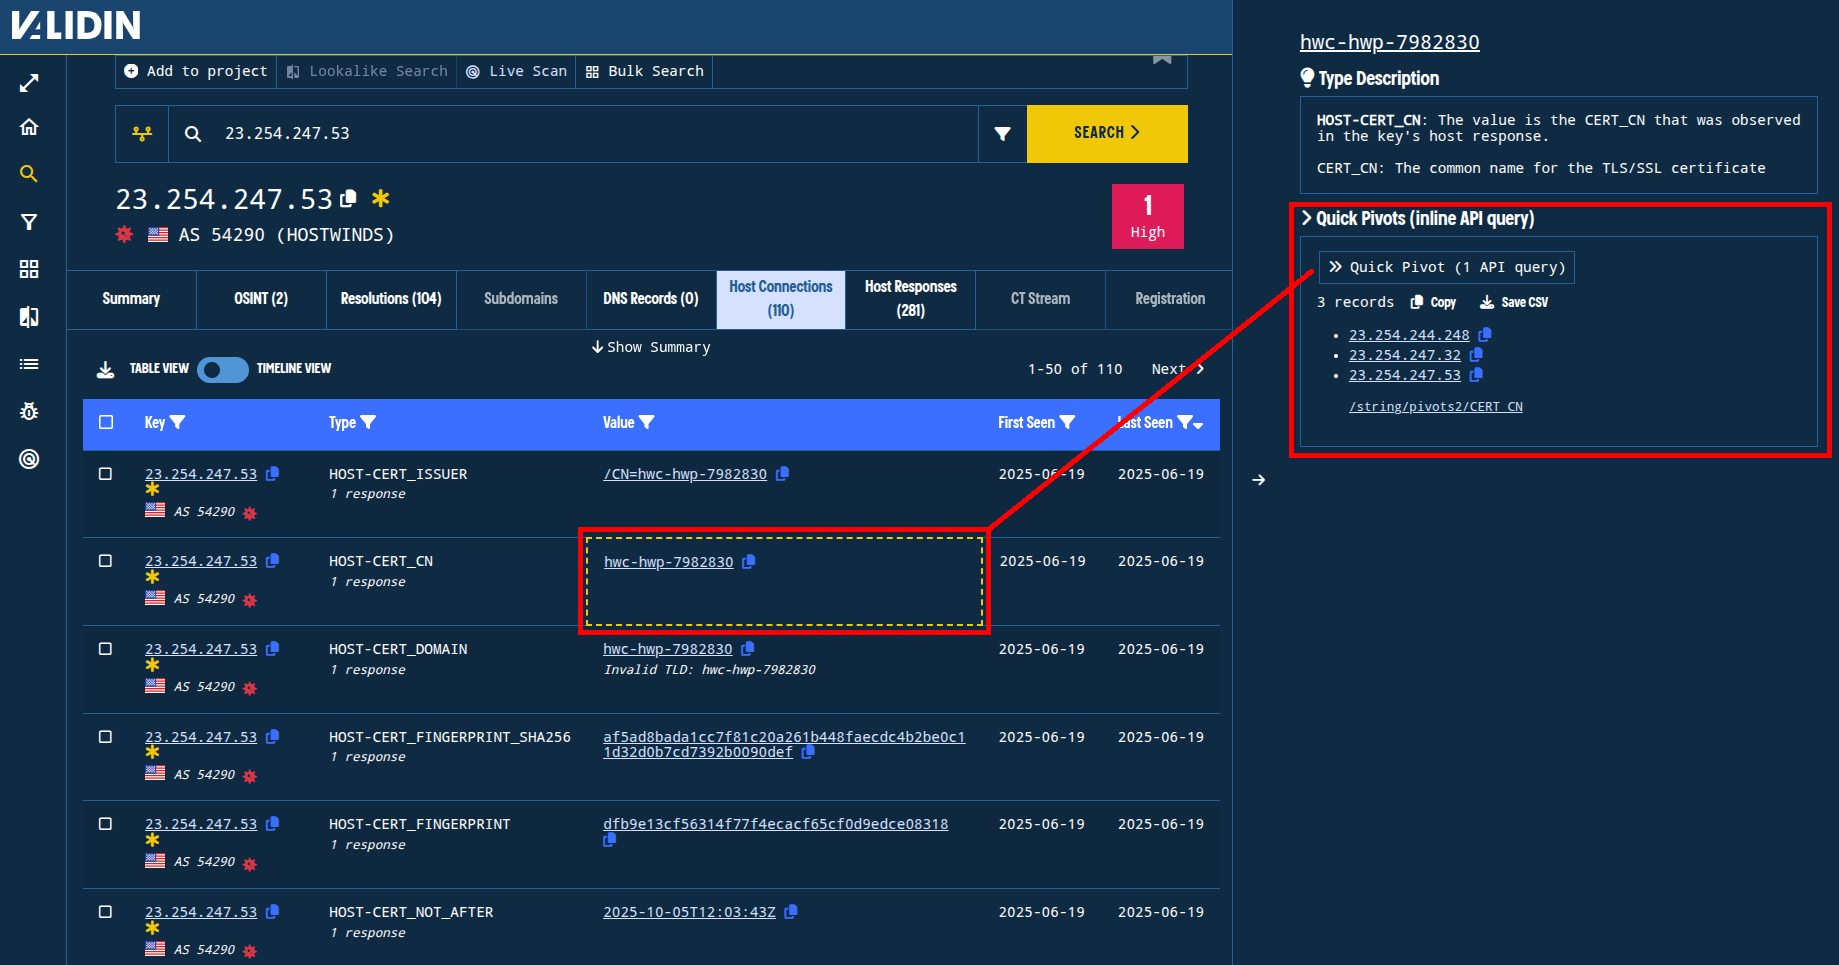The image size is (1839, 965).
Task: Go to Next page of results
Action: 1178,369
